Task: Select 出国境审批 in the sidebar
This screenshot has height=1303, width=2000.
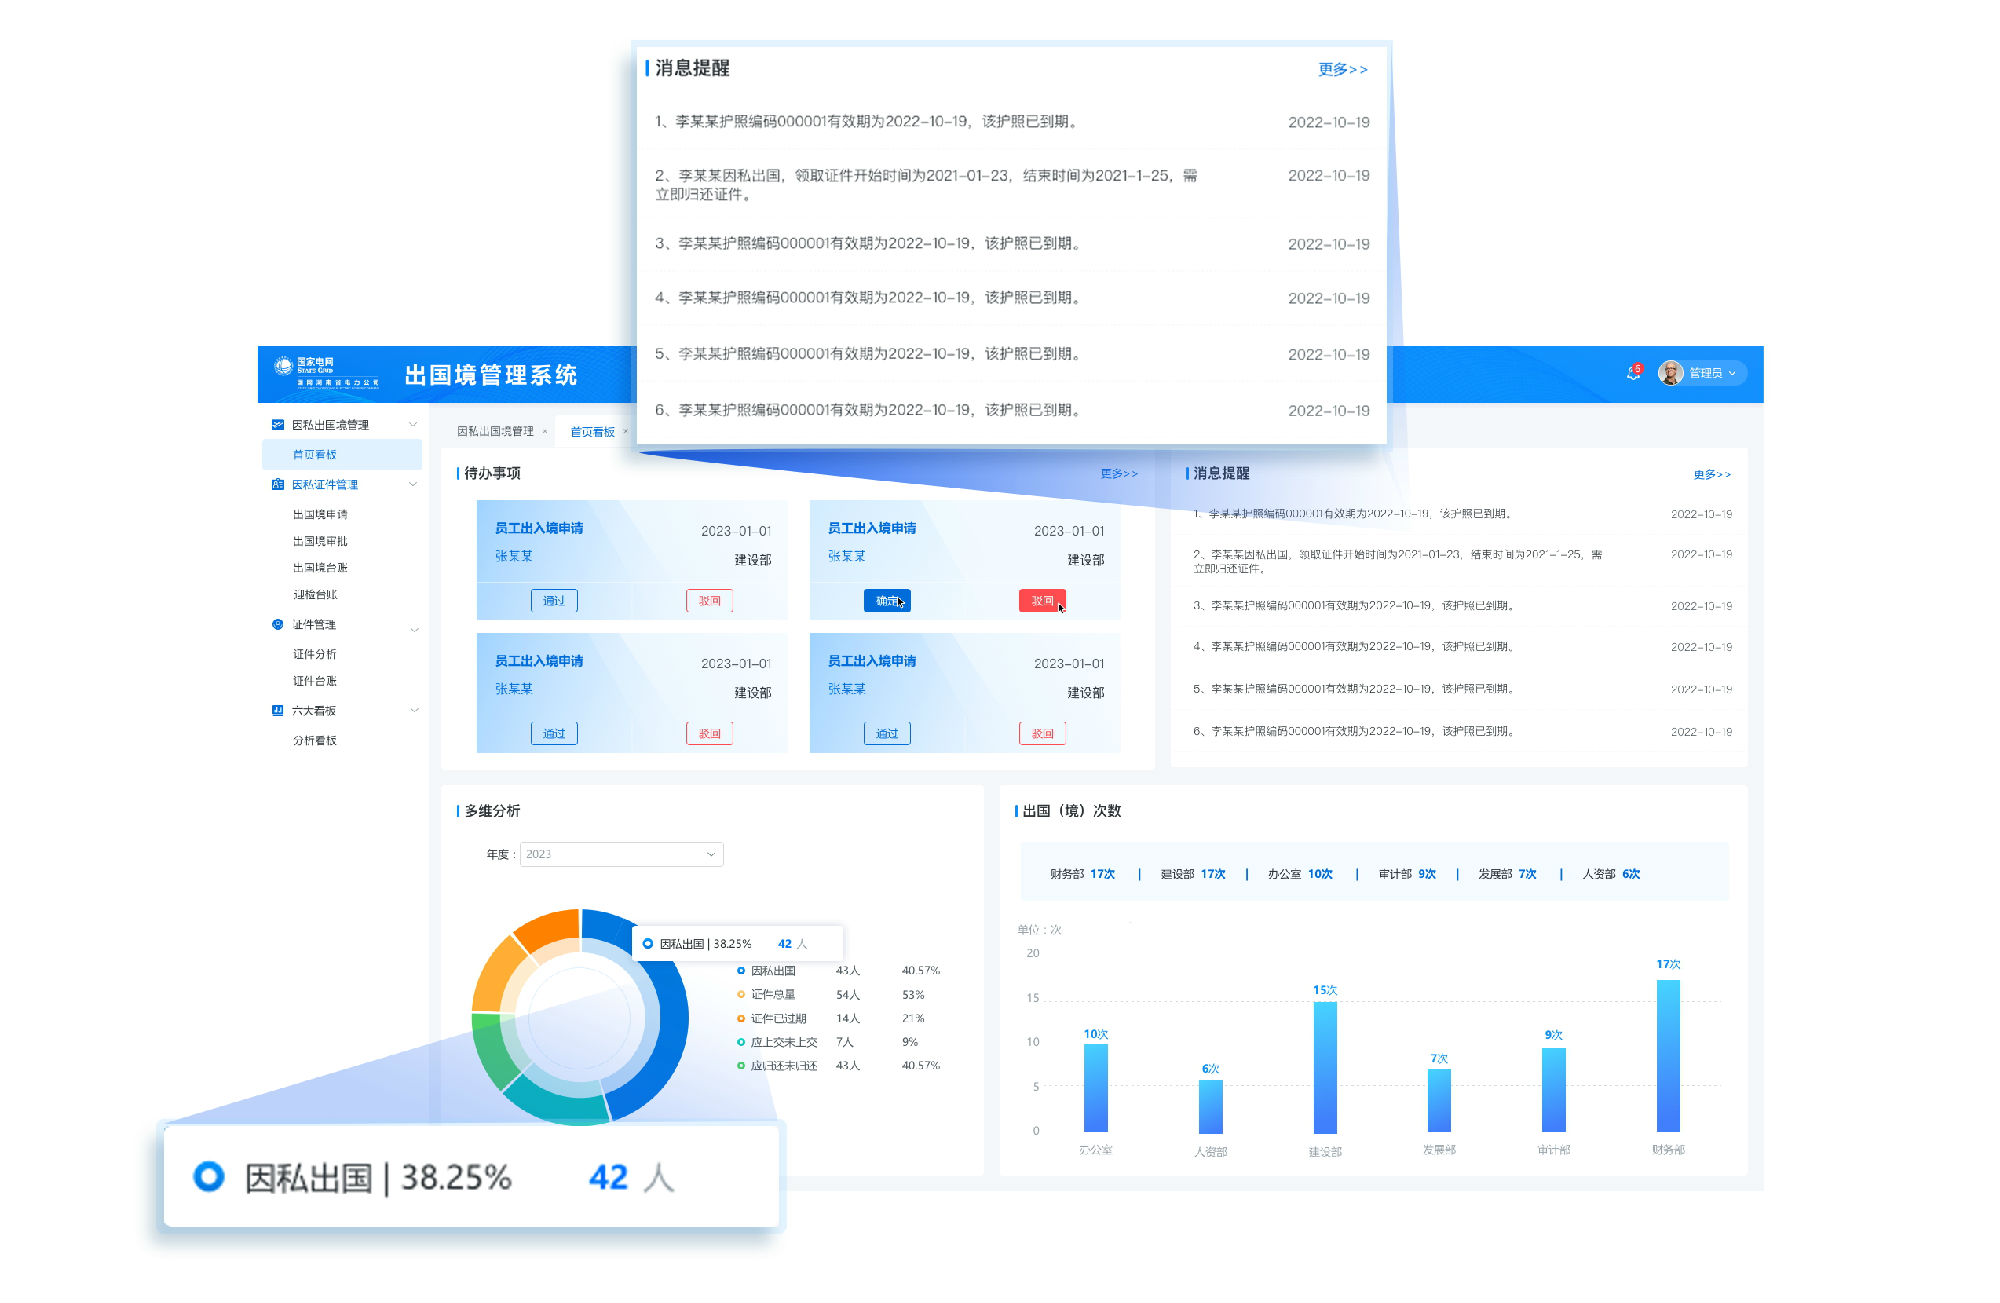Action: pyautogui.click(x=320, y=541)
